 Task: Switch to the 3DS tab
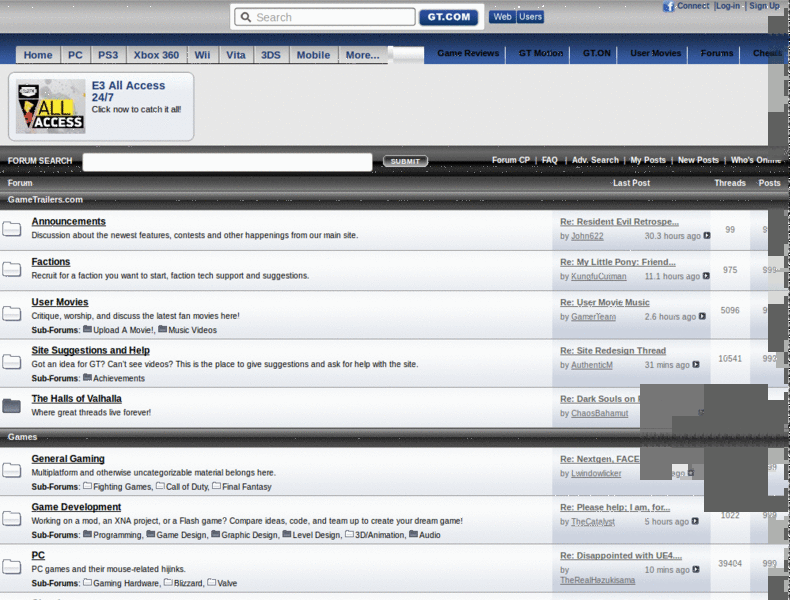click(x=271, y=55)
